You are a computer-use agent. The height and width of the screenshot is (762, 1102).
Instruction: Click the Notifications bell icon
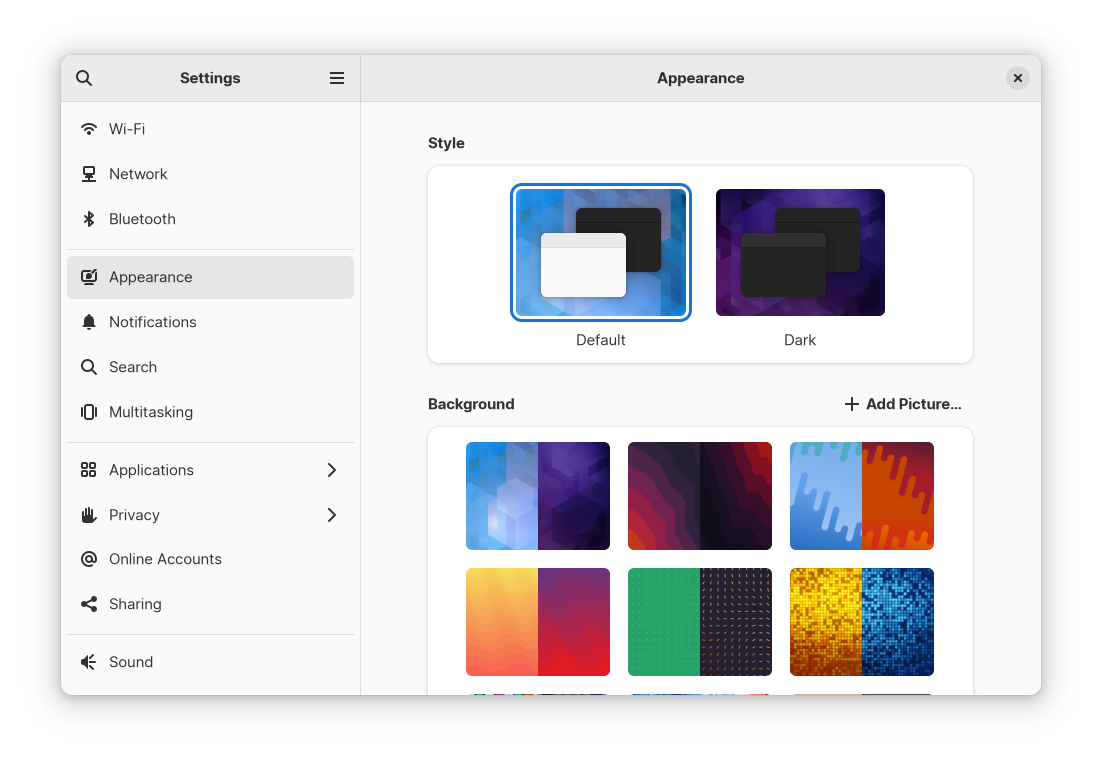tap(89, 322)
